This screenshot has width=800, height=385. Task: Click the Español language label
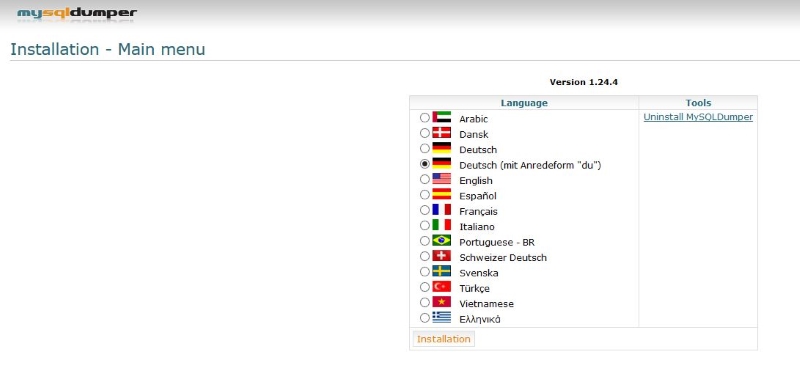(x=478, y=196)
